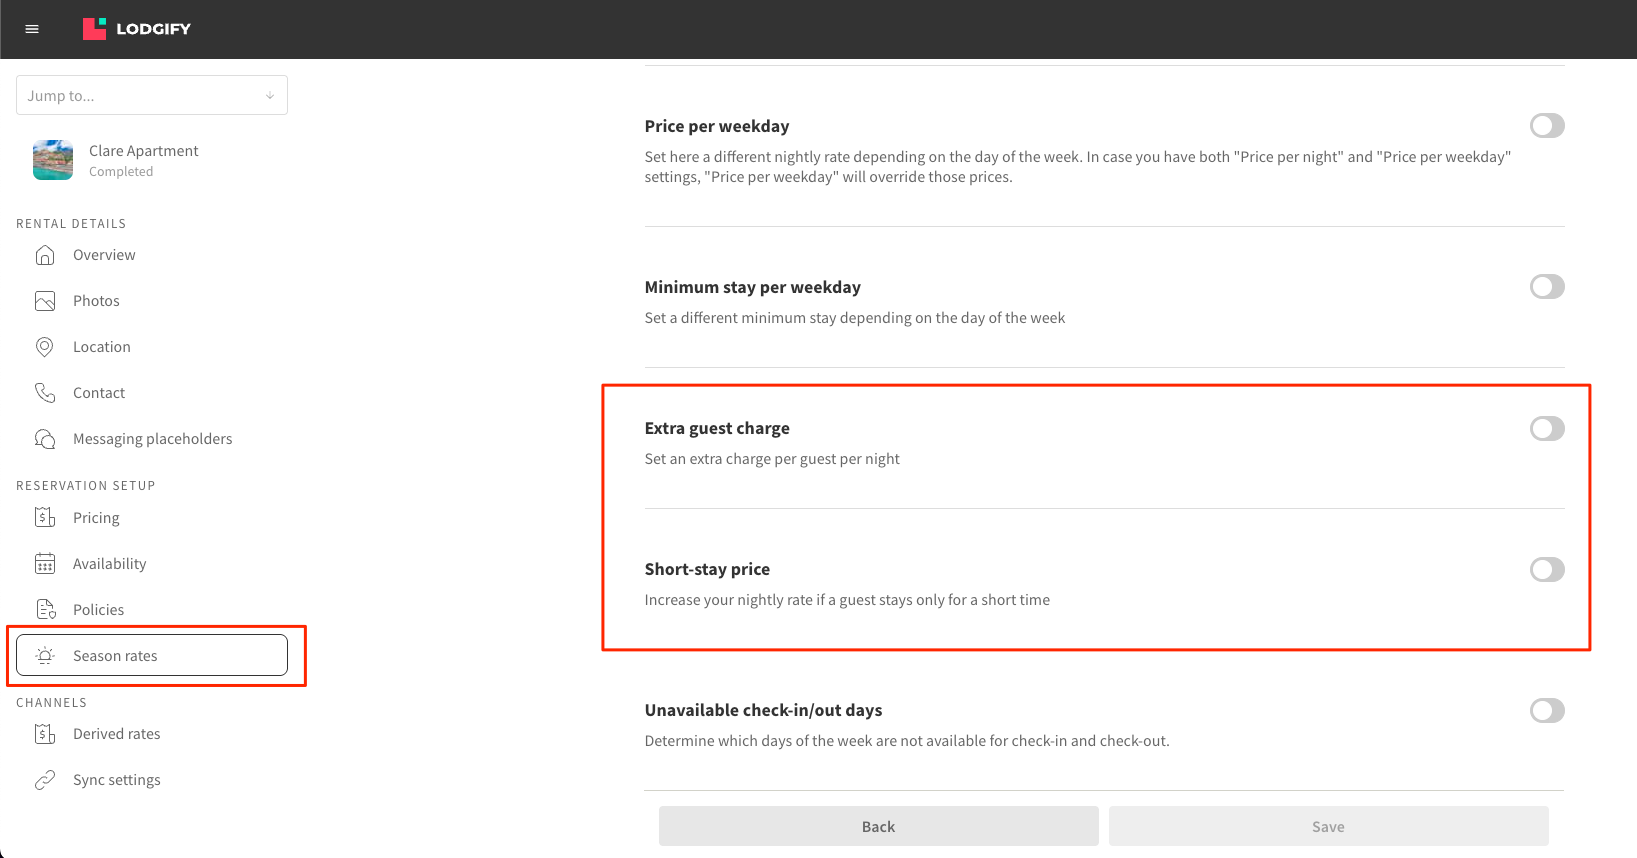Click the Lodgify logo
Image resolution: width=1637 pixels, height=858 pixels.
pos(137,29)
